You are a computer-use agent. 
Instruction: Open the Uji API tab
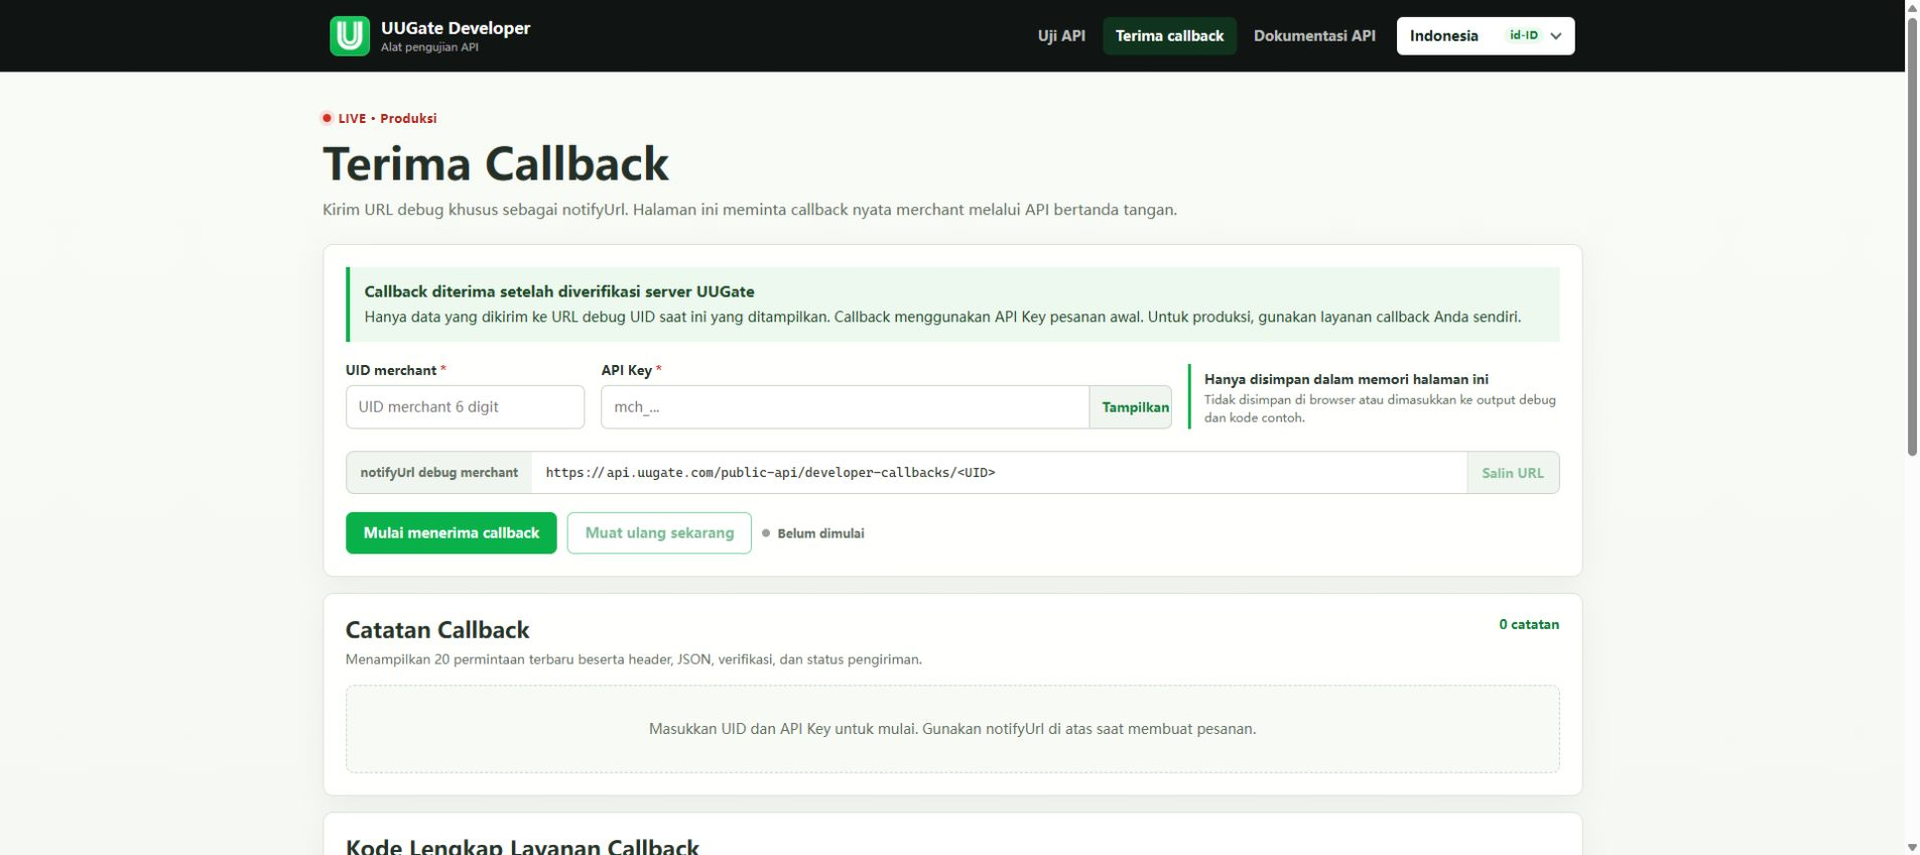pyautogui.click(x=1061, y=36)
